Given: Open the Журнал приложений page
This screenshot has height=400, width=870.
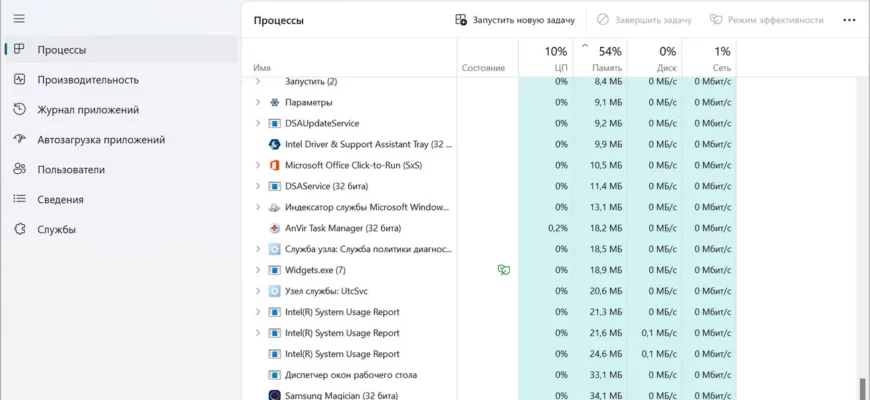Looking at the screenshot, I should (121, 109).
